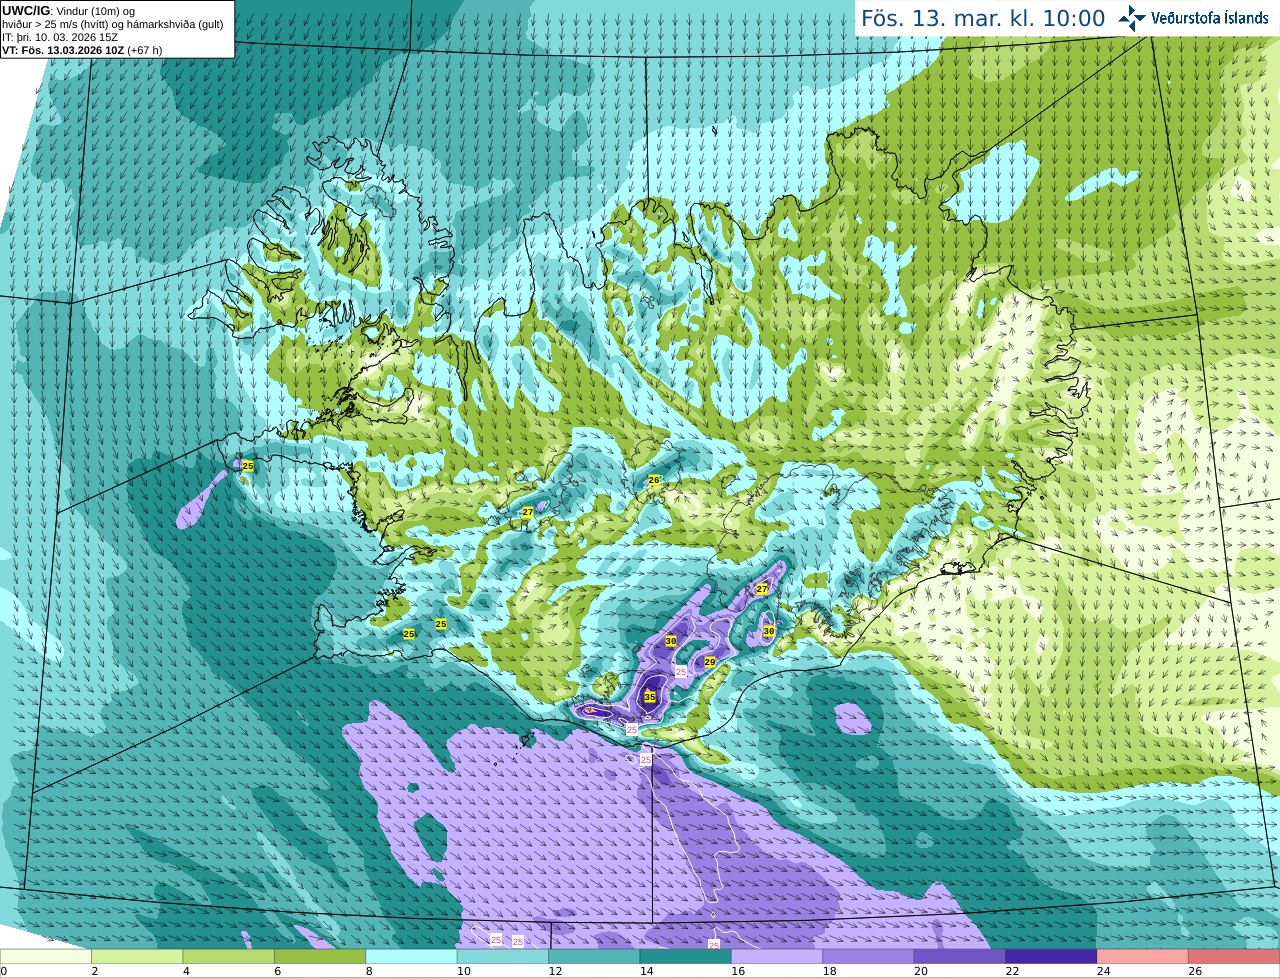The image size is (1280, 978).
Task: Select the 16–18 m/s lavender legend swatch
Action: 777,957
